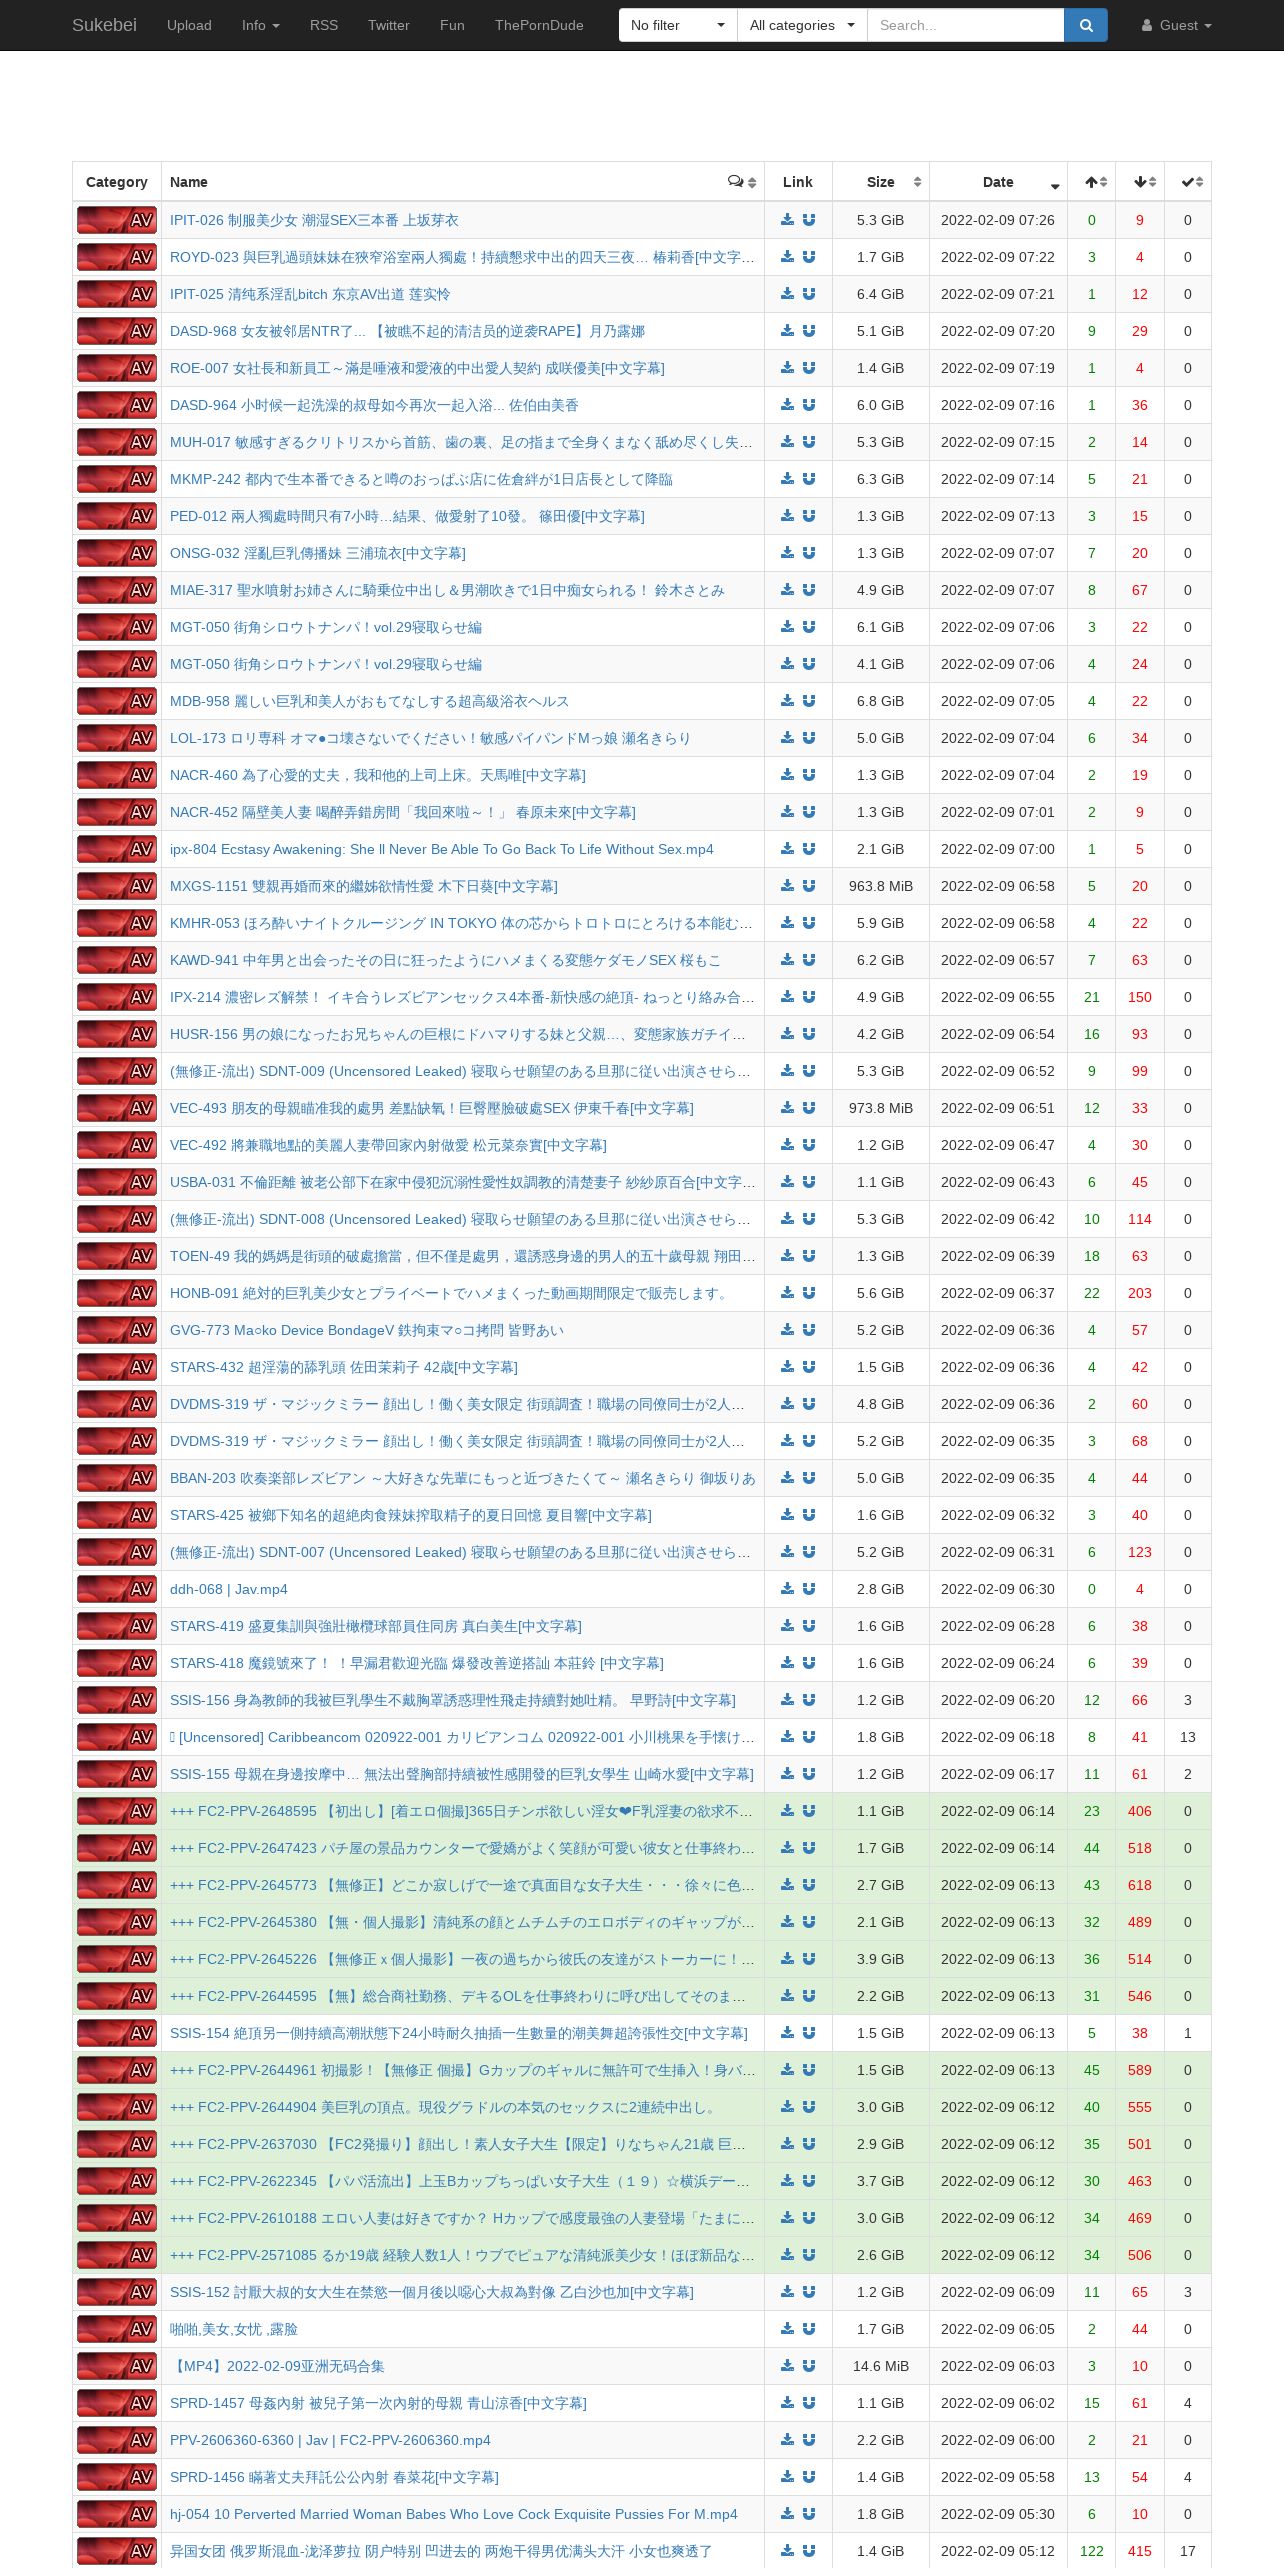The width and height of the screenshot is (1284, 2568).
Task: Download torrent file for ipx-804 row
Action: pos(788,849)
